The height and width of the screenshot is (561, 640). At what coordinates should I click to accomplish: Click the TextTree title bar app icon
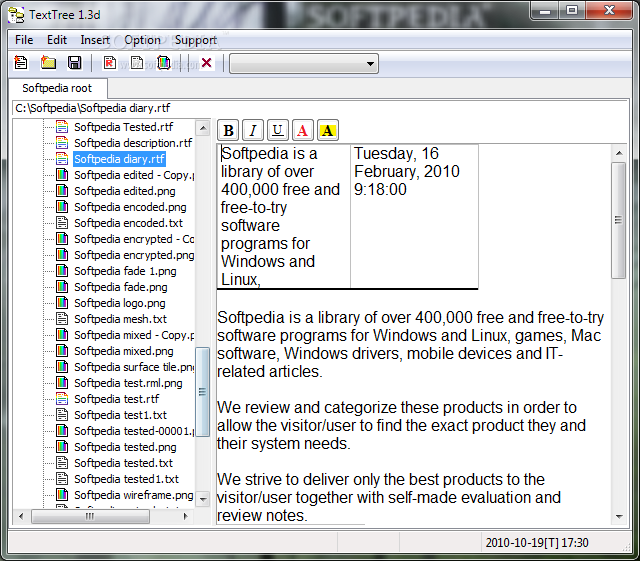tap(16, 15)
